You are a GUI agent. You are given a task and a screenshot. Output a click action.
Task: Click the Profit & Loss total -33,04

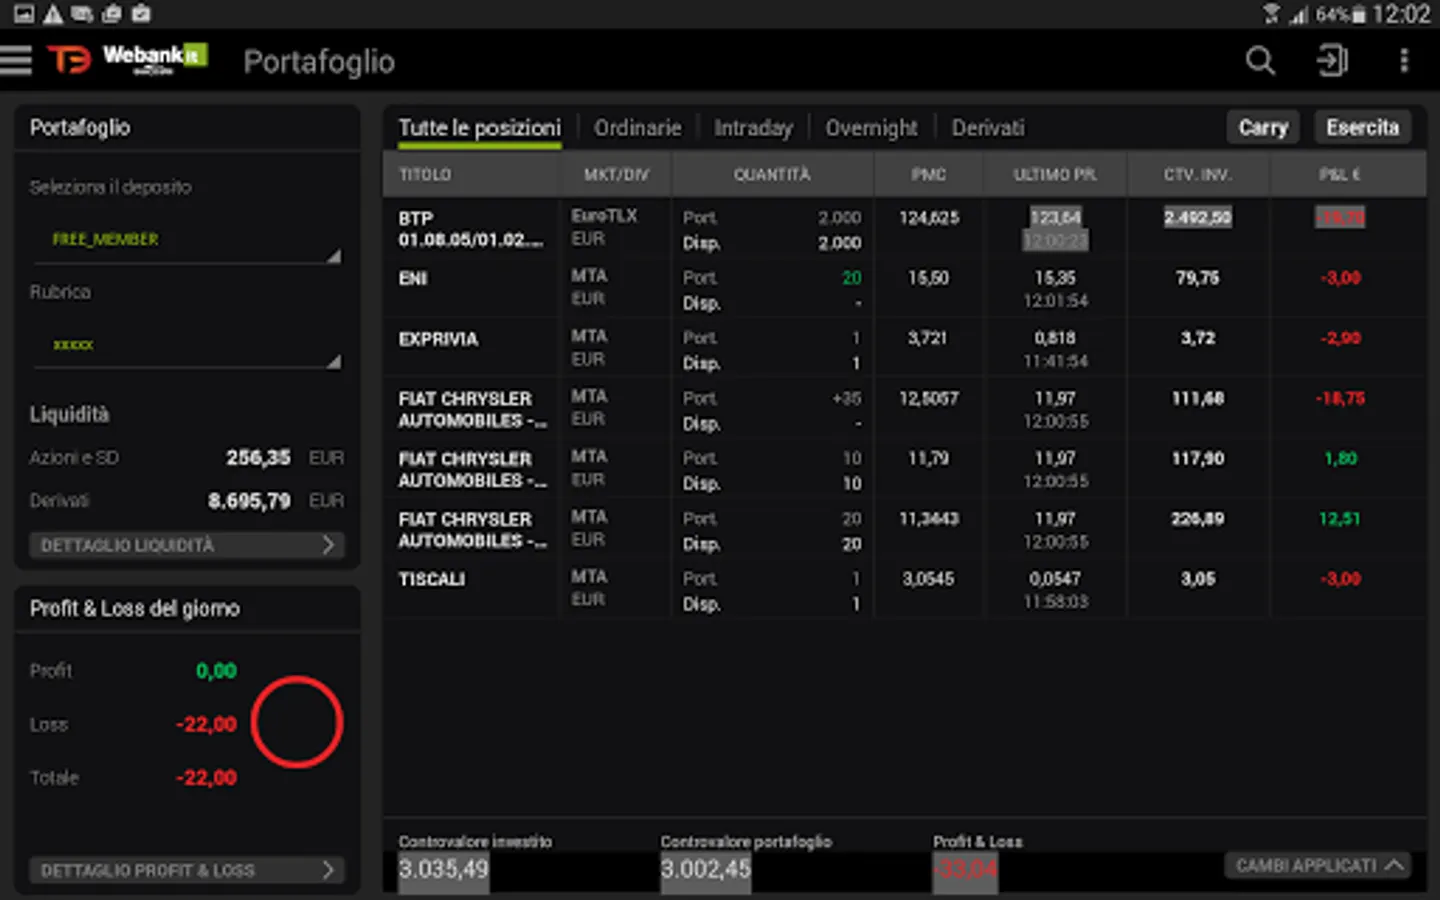(x=966, y=869)
